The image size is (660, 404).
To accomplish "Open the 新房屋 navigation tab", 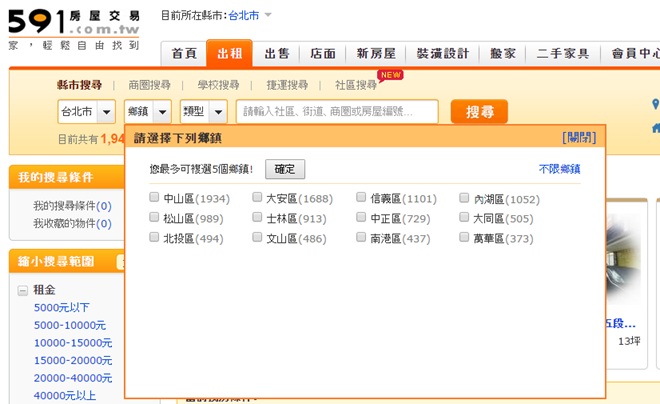I will pyautogui.click(x=375, y=54).
